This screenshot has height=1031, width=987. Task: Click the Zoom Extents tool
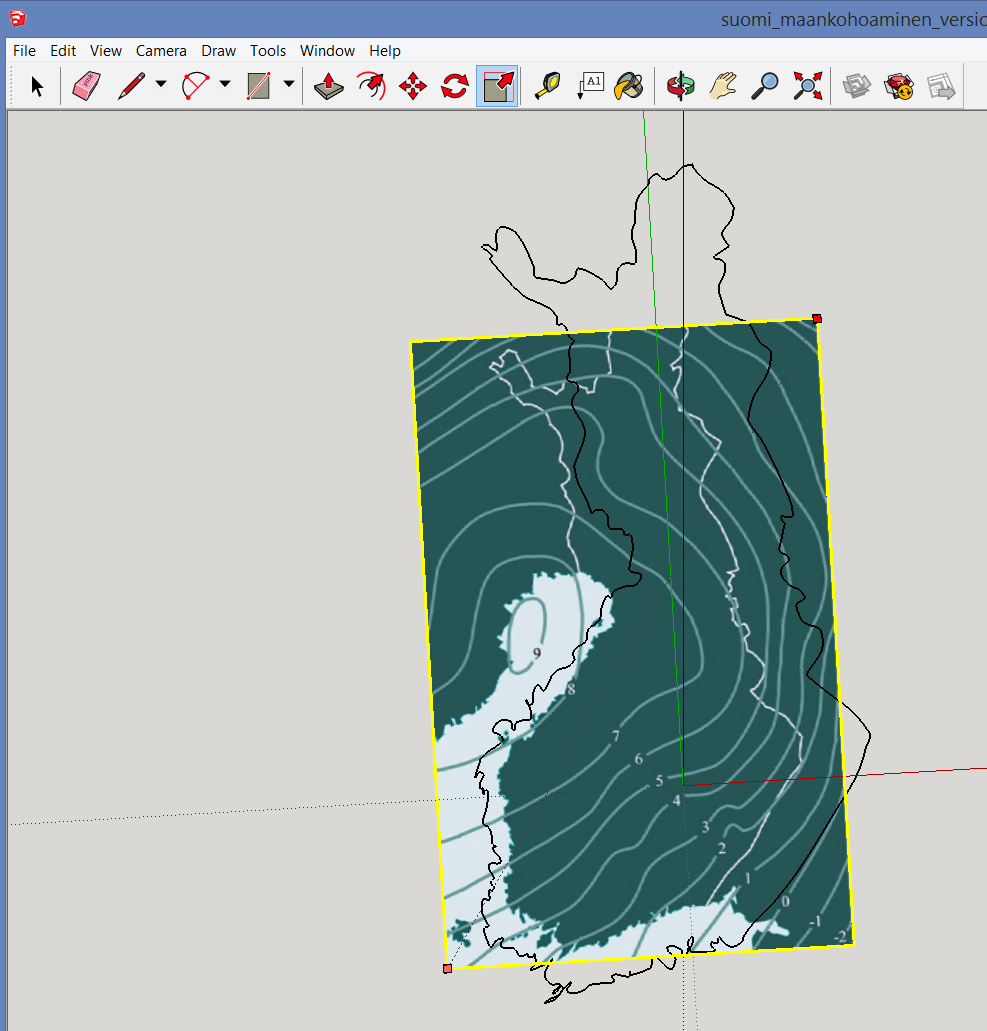tap(807, 86)
